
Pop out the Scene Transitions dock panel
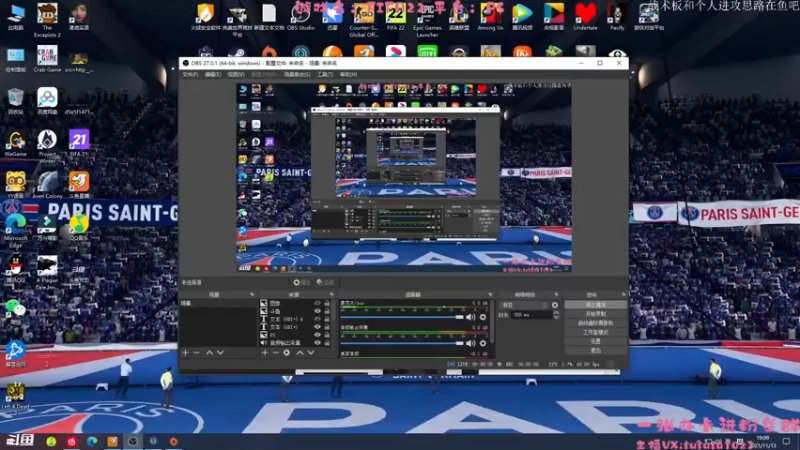556,294
